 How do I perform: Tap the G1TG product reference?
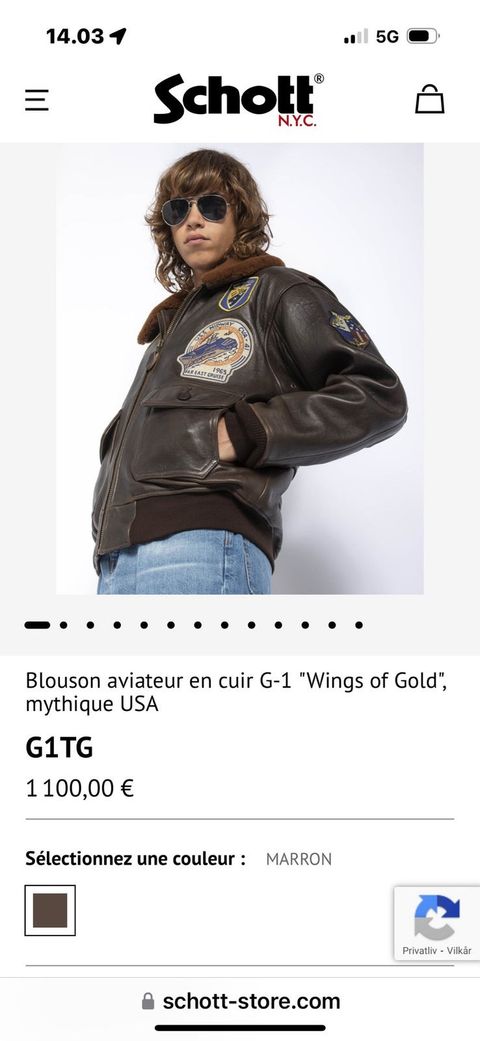tap(59, 748)
